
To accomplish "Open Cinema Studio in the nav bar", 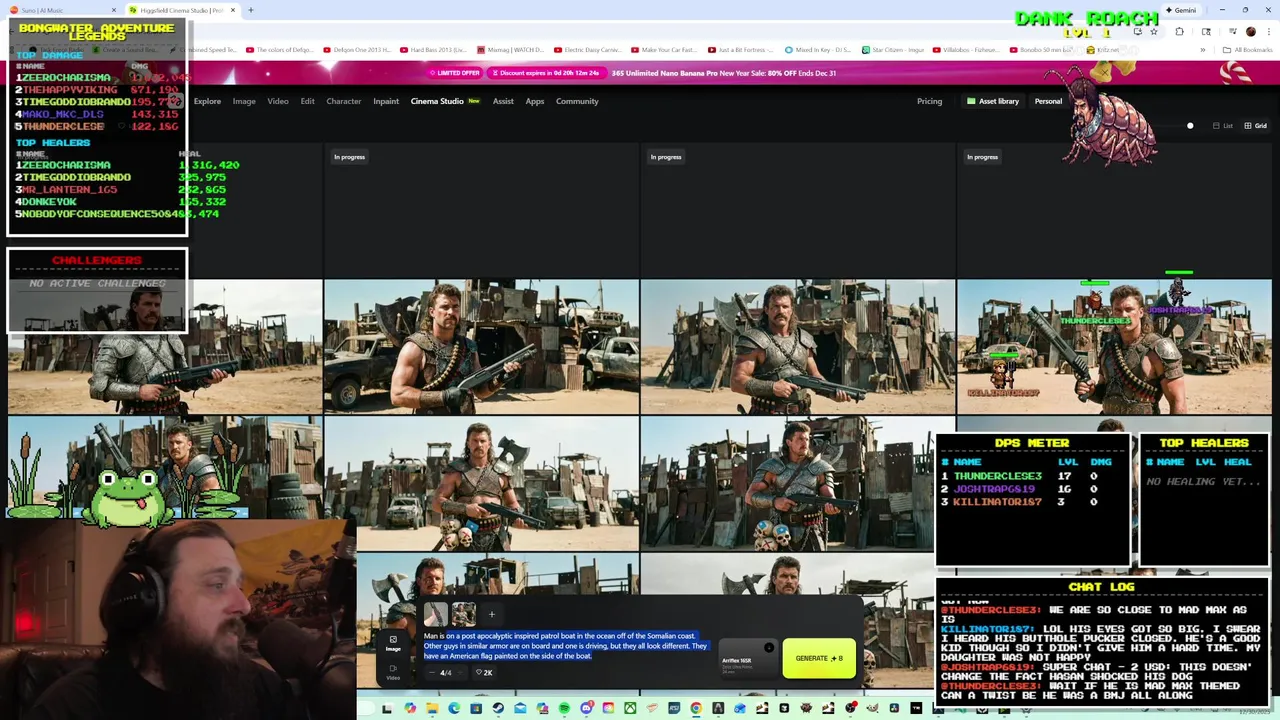I will pyautogui.click(x=445, y=101).
